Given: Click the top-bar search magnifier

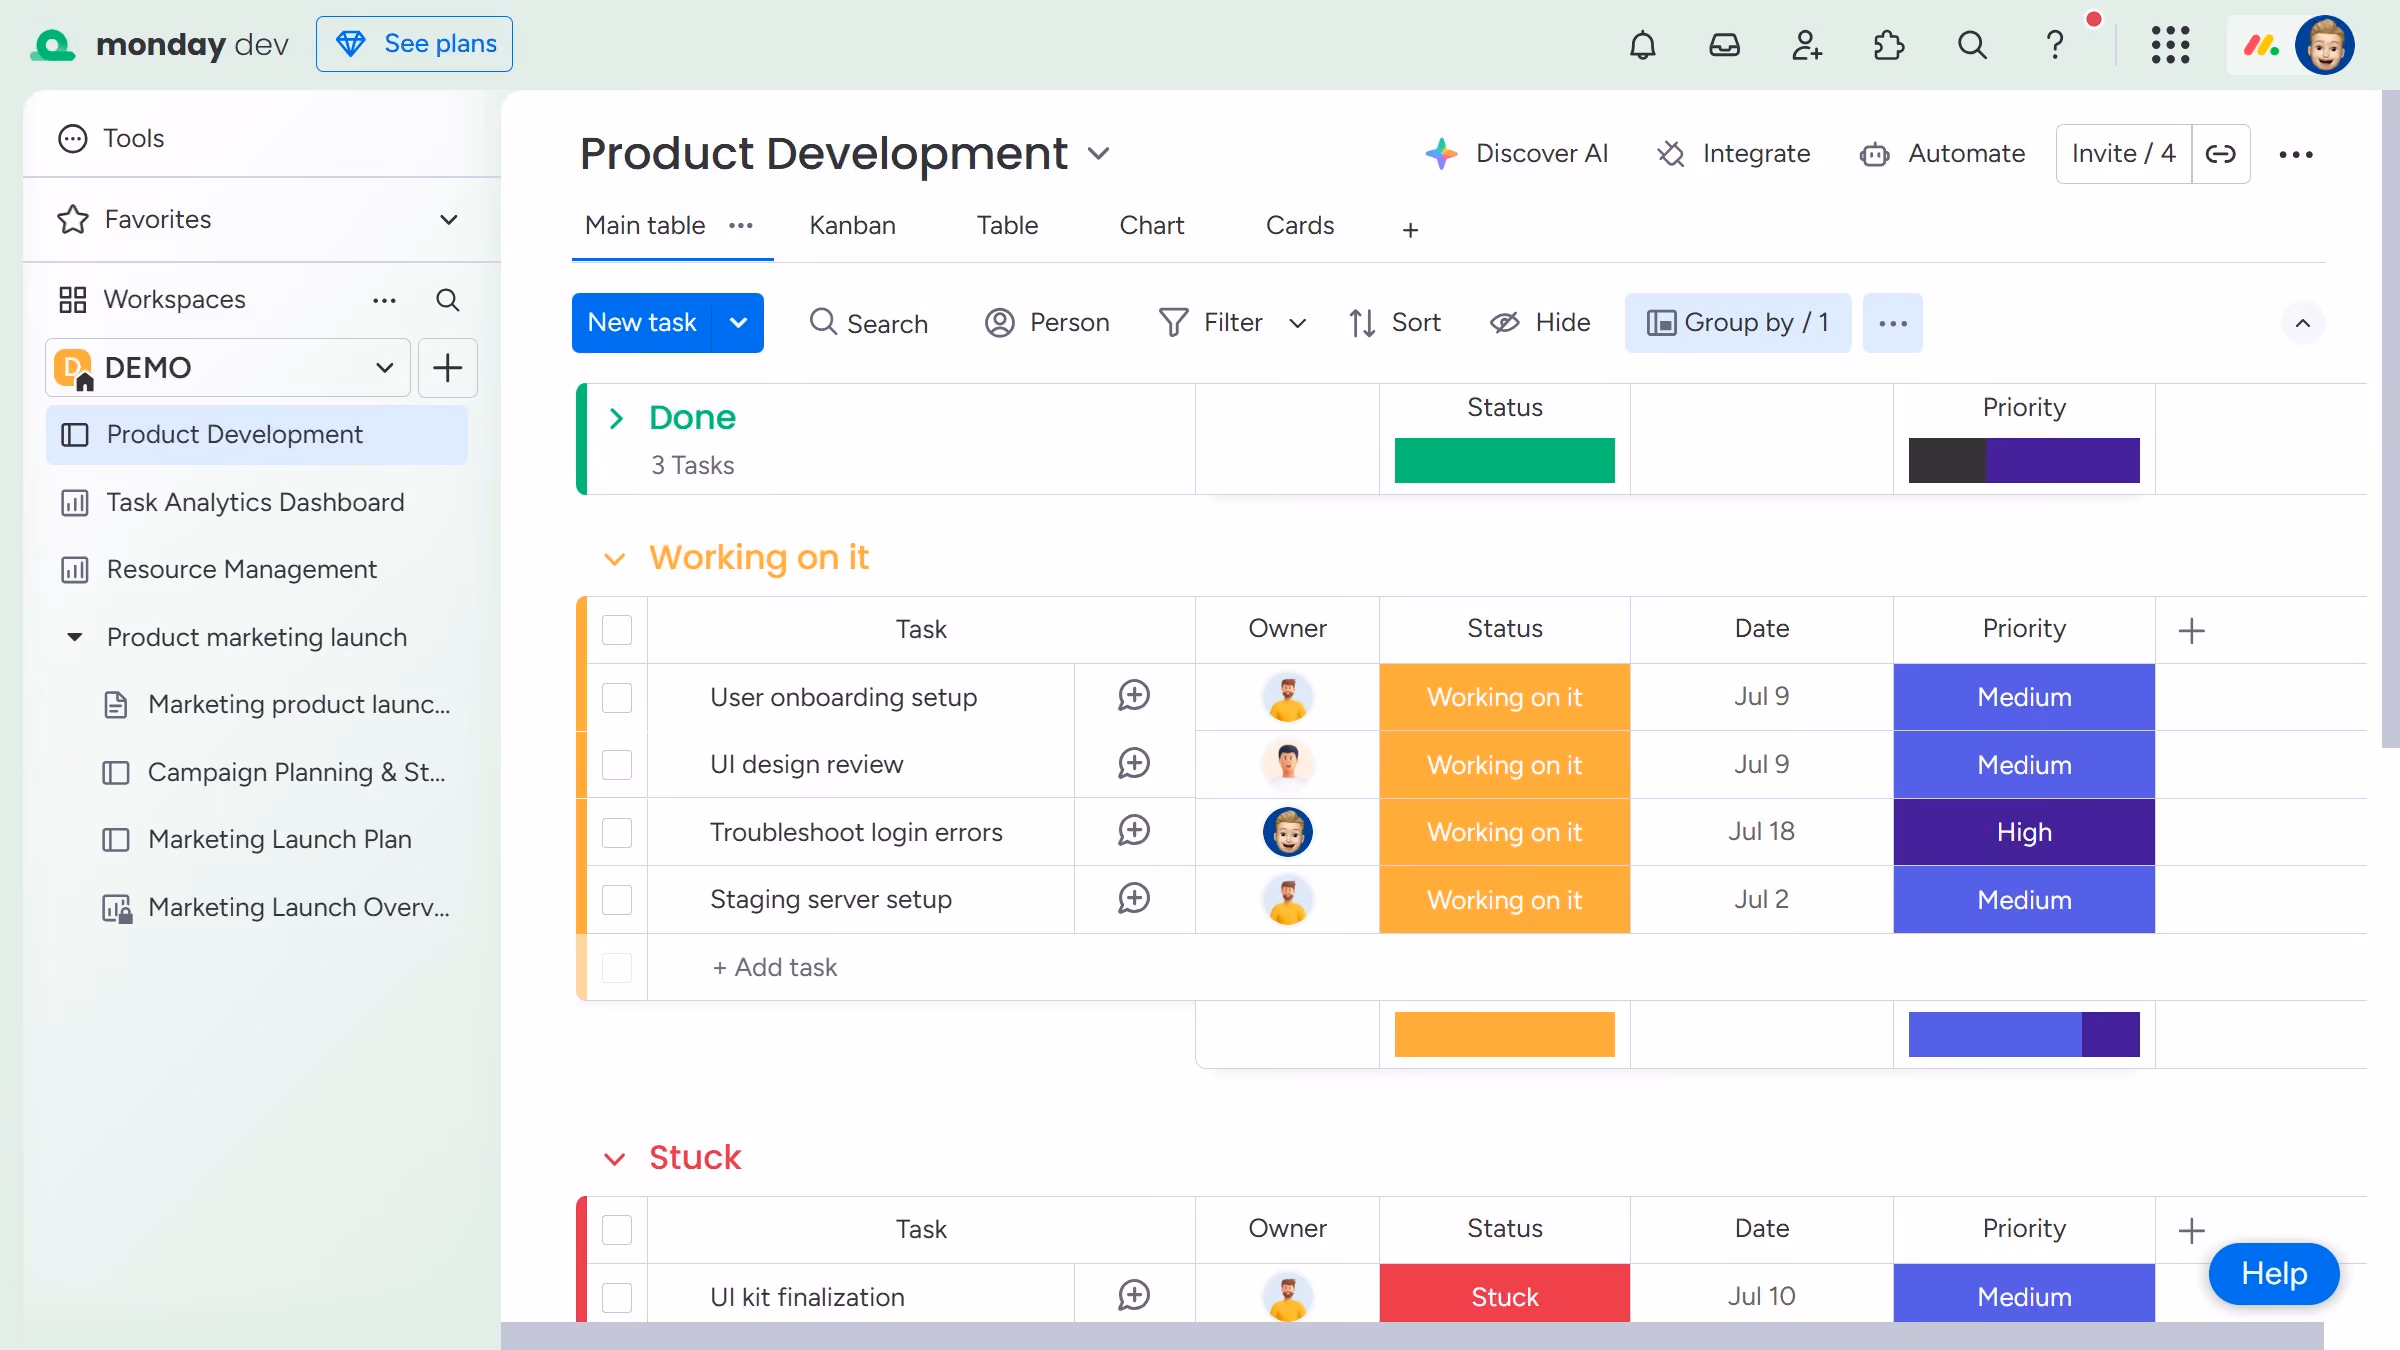Looking at the screenshot, I should click(1972, 45).
